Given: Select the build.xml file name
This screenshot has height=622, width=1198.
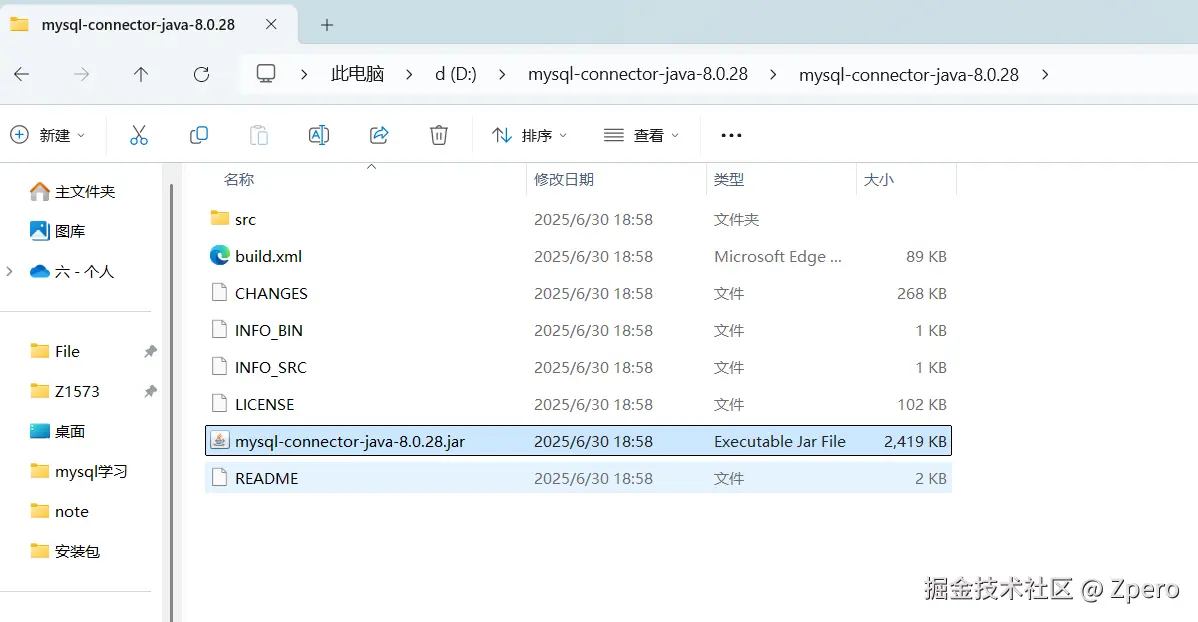Looking at the screenshot, I should click(268, 256).
